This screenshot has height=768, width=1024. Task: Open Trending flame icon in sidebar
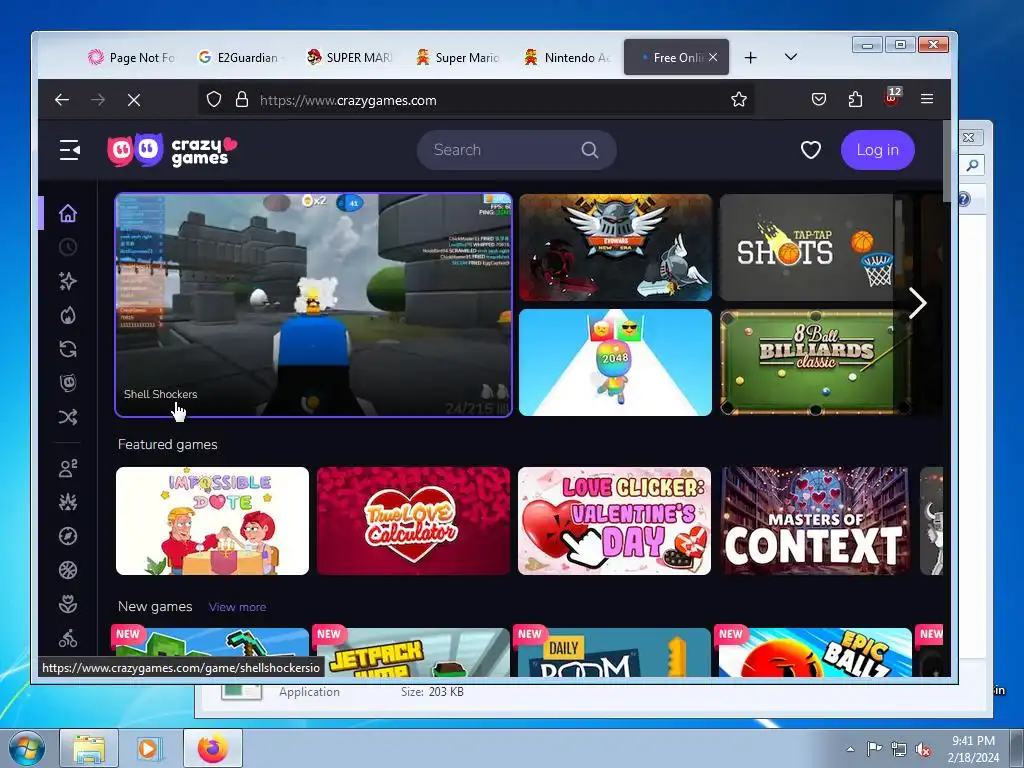[68, 315]
